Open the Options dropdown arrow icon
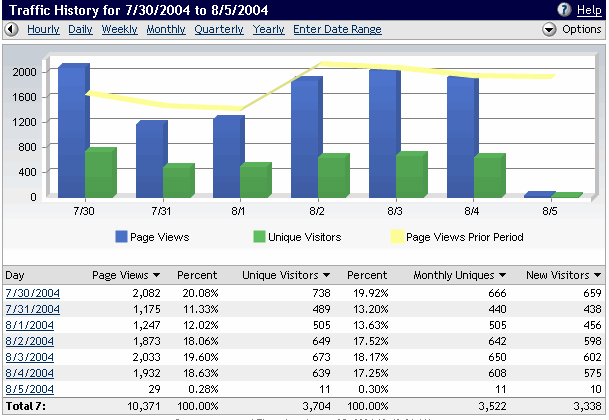This screenshot has width=609, height=420. click(x=549, y=30)
